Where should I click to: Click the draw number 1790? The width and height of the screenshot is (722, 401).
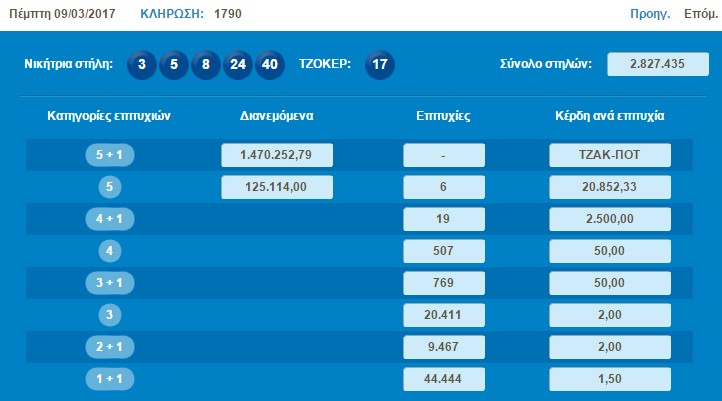tap(228, 14)
